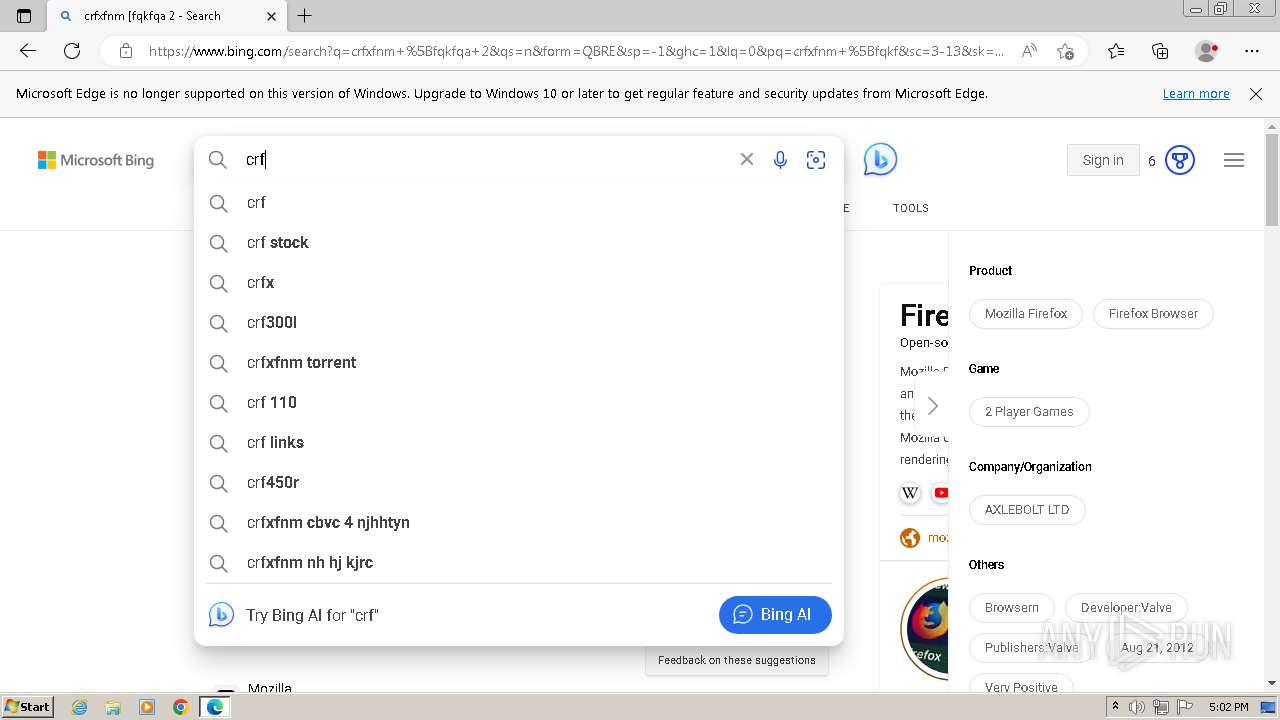1280x720 pixels.
Task: Click the next arrow on Firefox card
Action: tap(932, 405)
